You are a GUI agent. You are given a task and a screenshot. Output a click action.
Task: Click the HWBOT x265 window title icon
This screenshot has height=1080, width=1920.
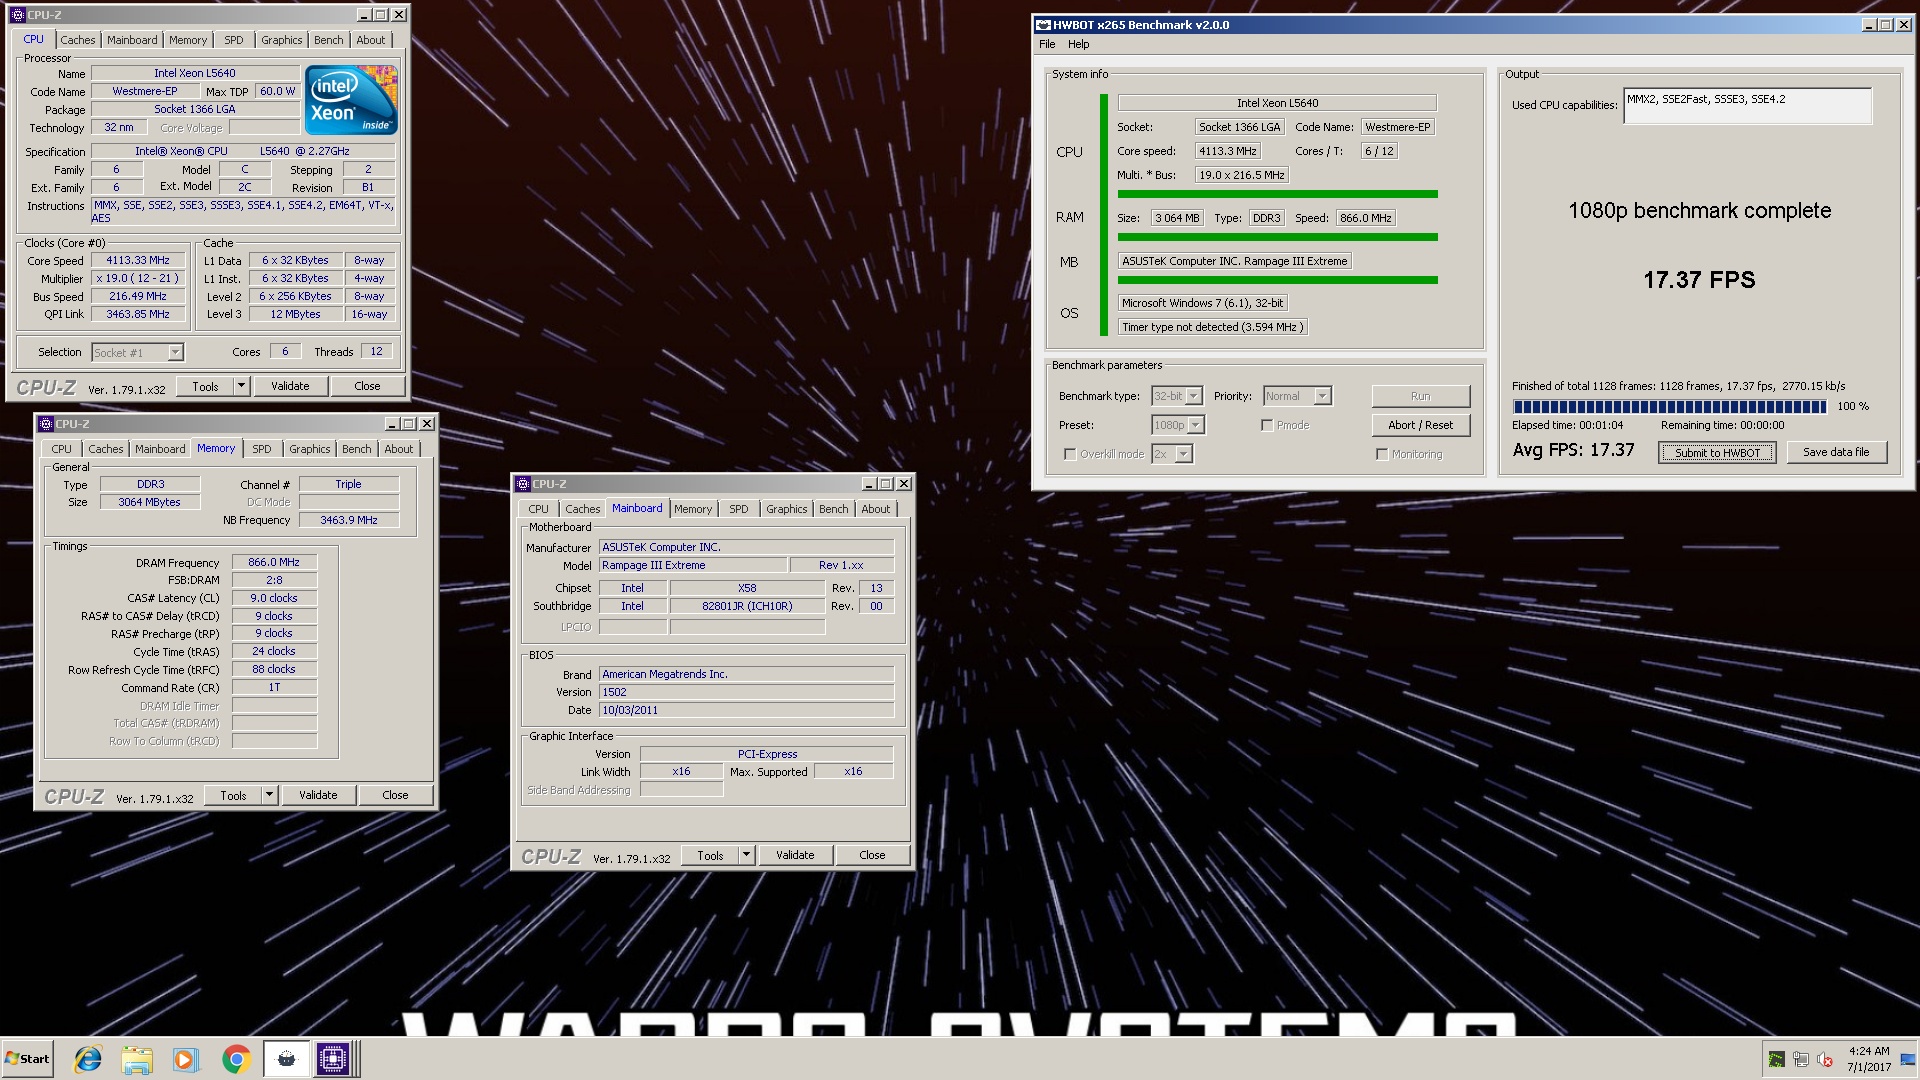click(1043, 25)
